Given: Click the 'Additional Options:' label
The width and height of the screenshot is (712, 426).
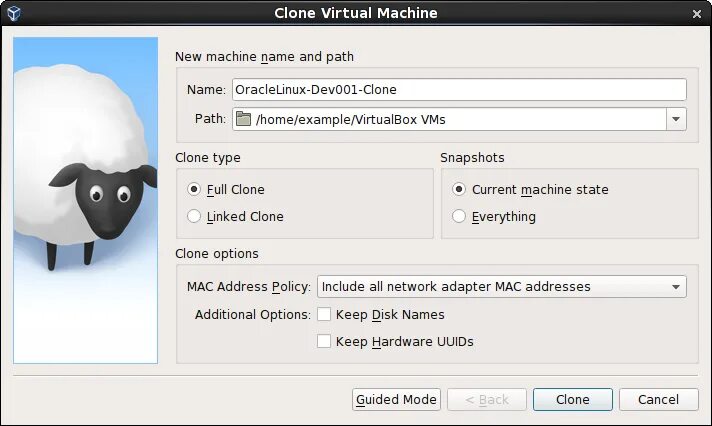Looking at the screenshot, I should point(253,315).
